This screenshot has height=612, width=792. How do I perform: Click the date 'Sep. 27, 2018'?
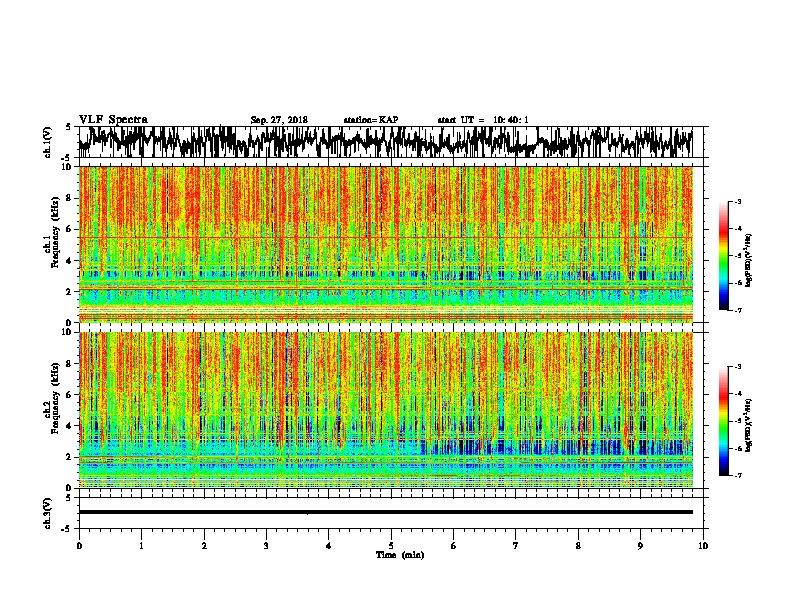tap(279, 120)
